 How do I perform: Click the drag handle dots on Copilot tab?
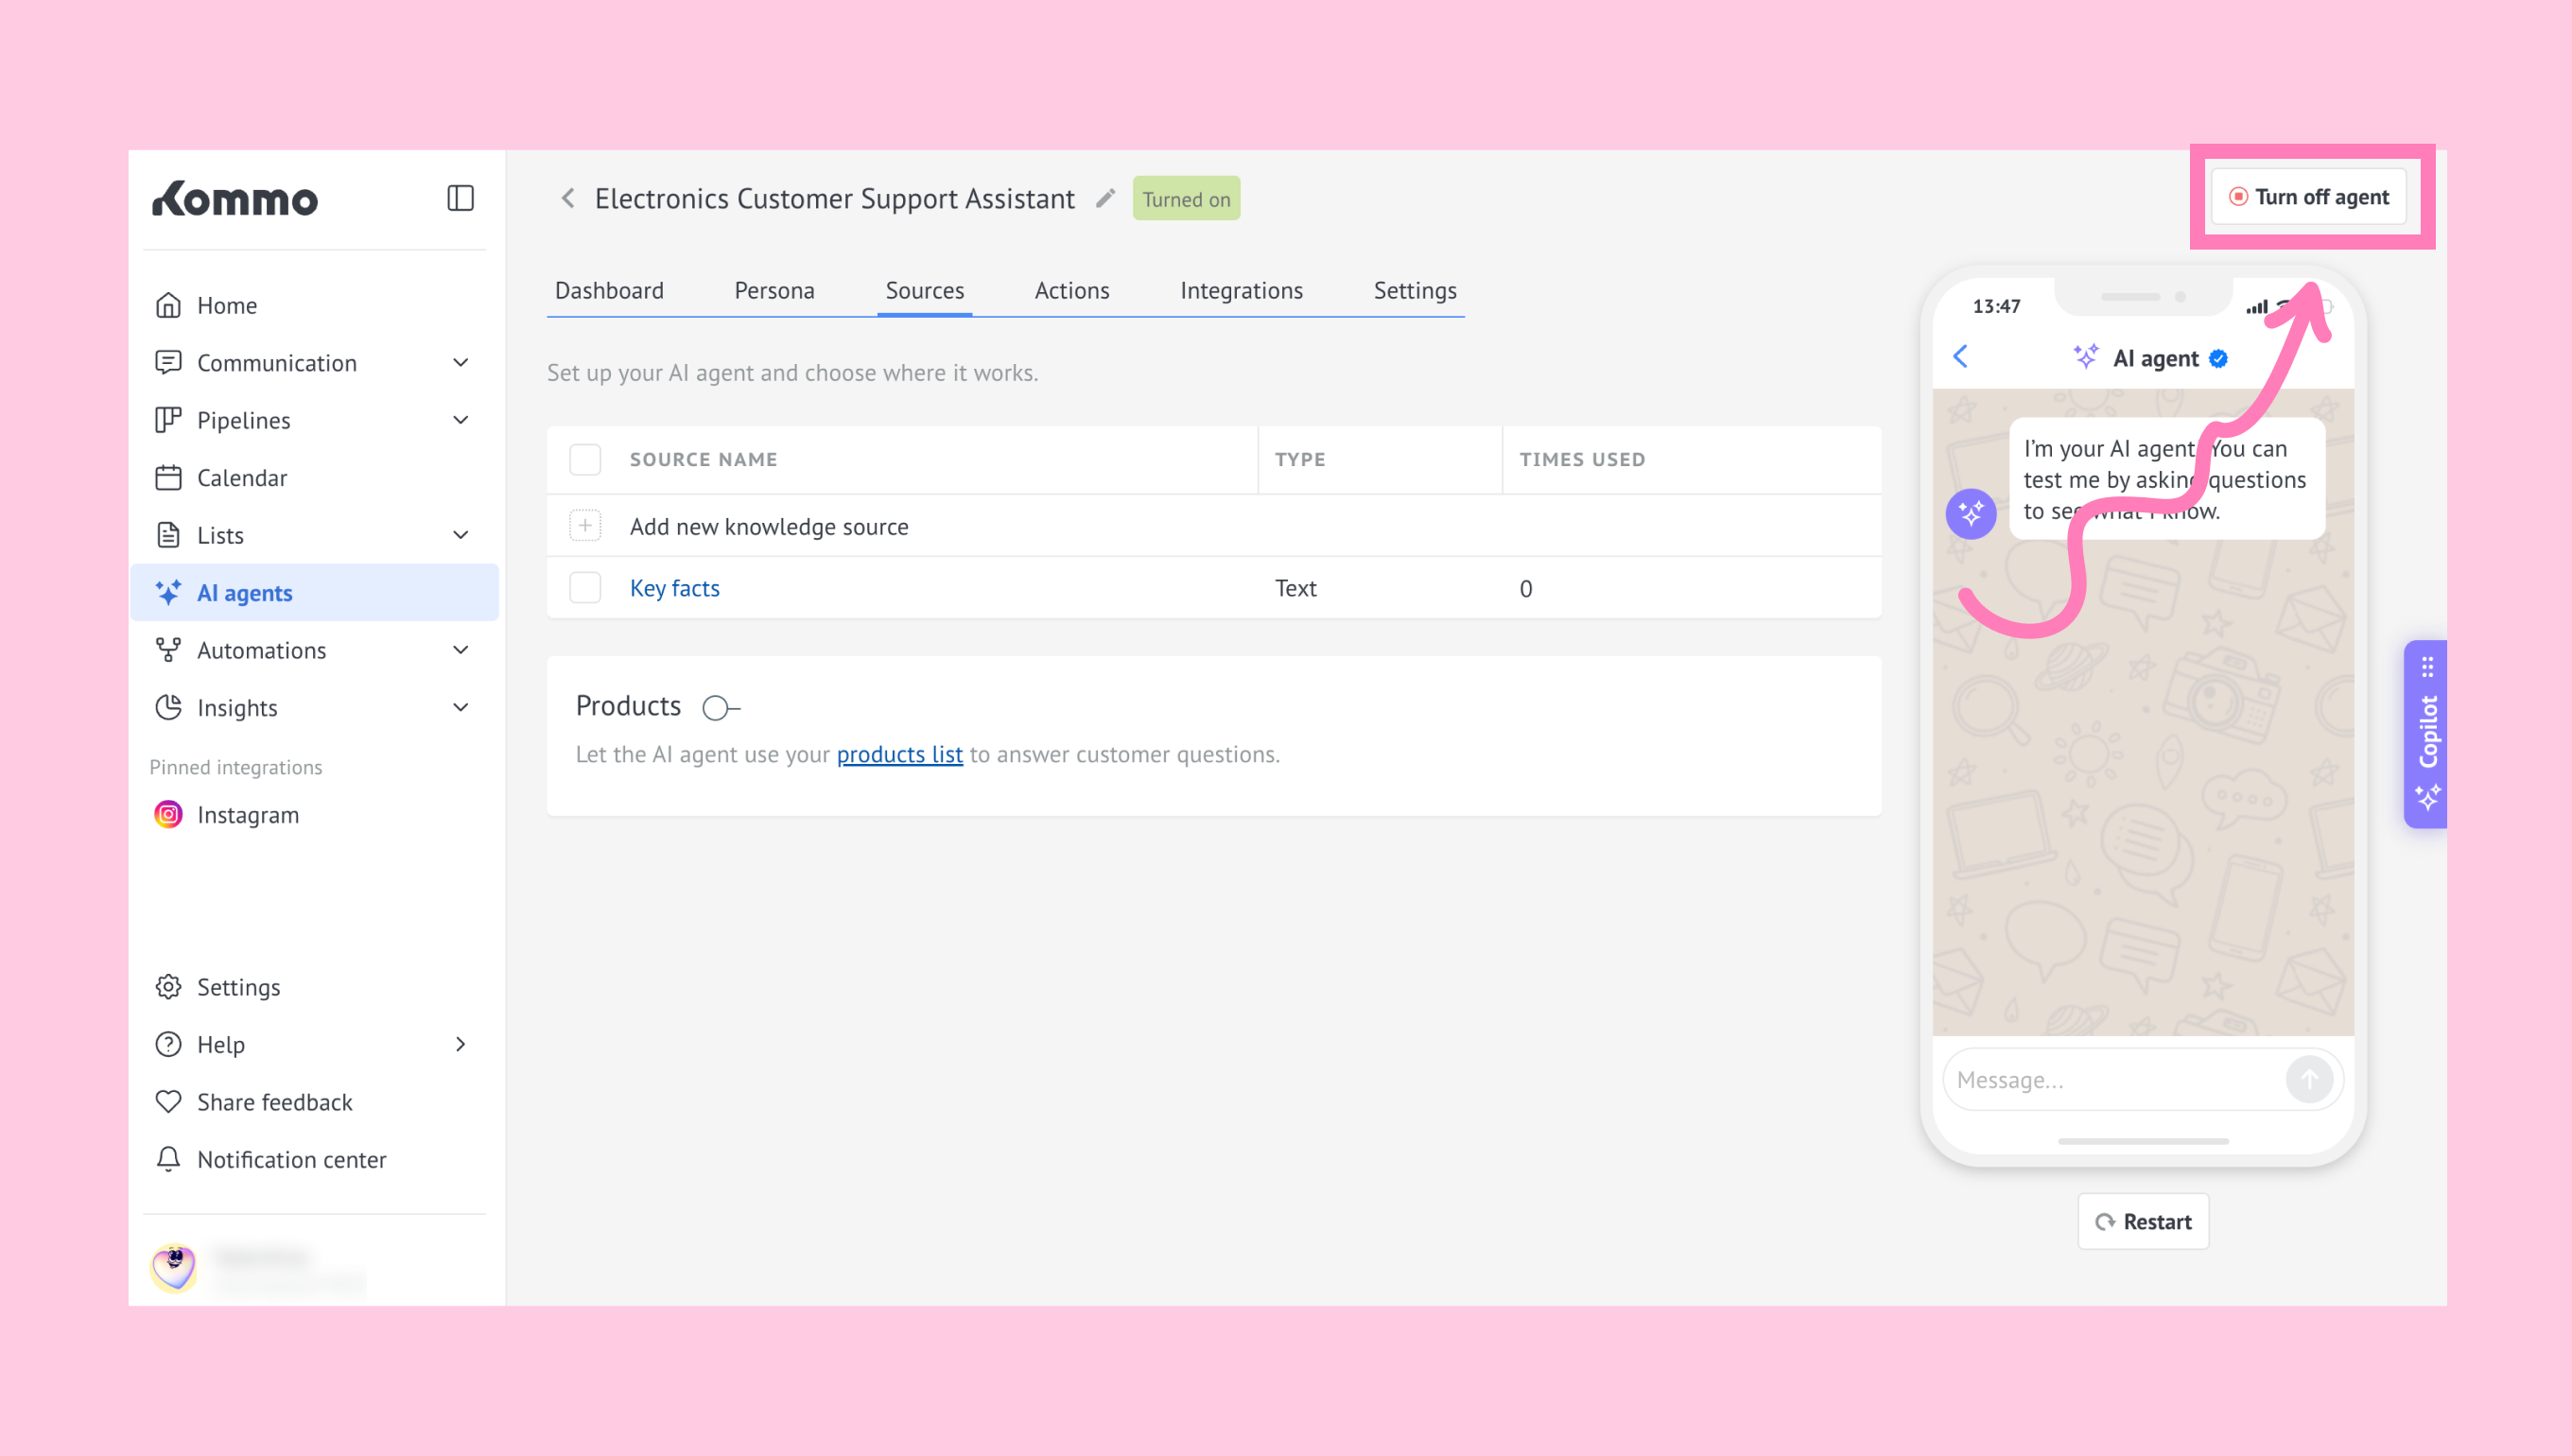coord(2427,667)
